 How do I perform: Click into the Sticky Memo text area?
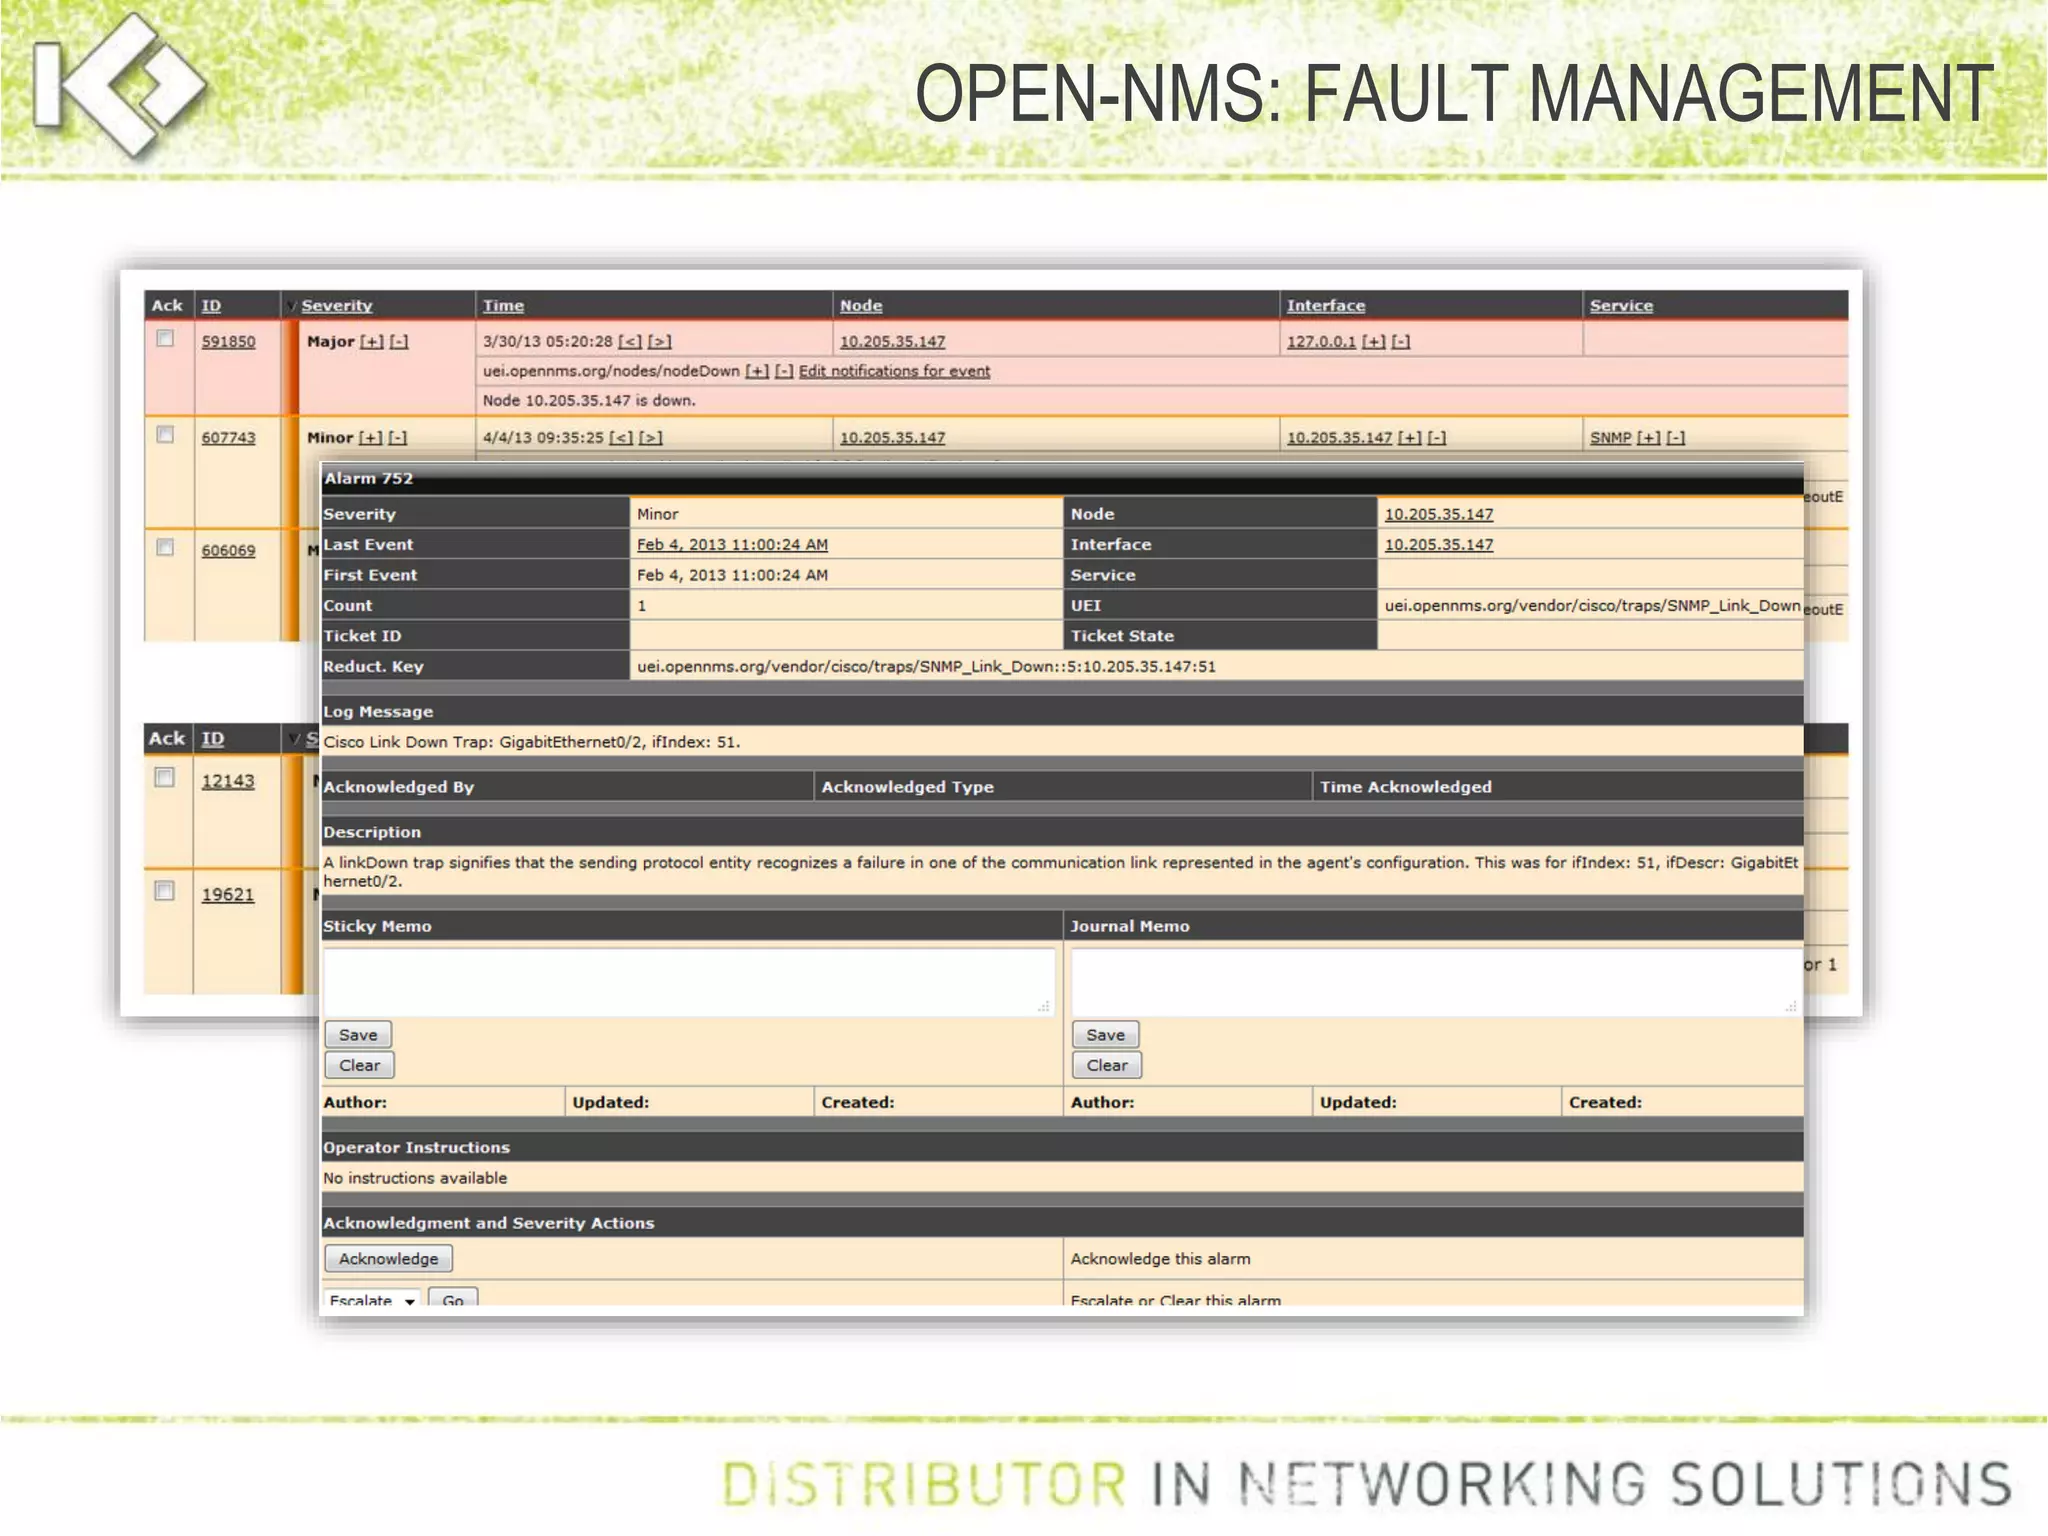point(689,981)
